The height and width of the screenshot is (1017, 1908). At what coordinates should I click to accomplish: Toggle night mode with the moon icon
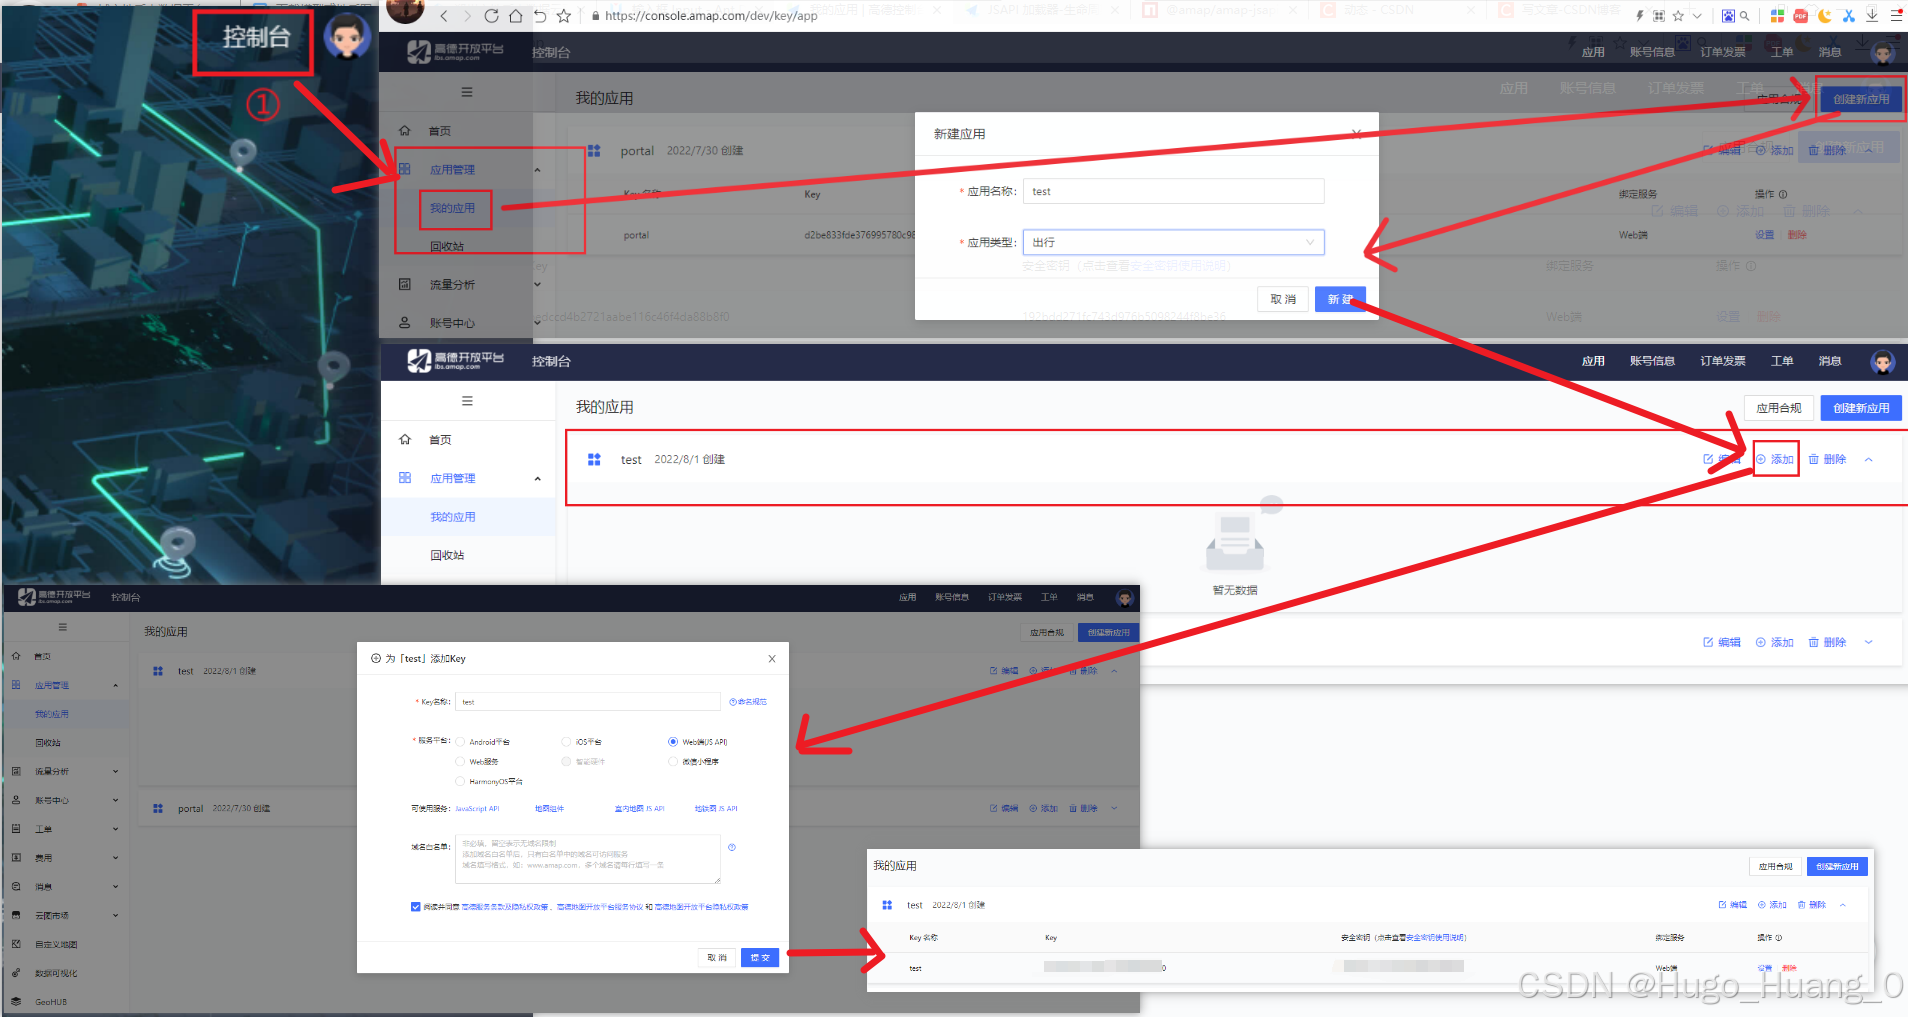coord(1825,16)
